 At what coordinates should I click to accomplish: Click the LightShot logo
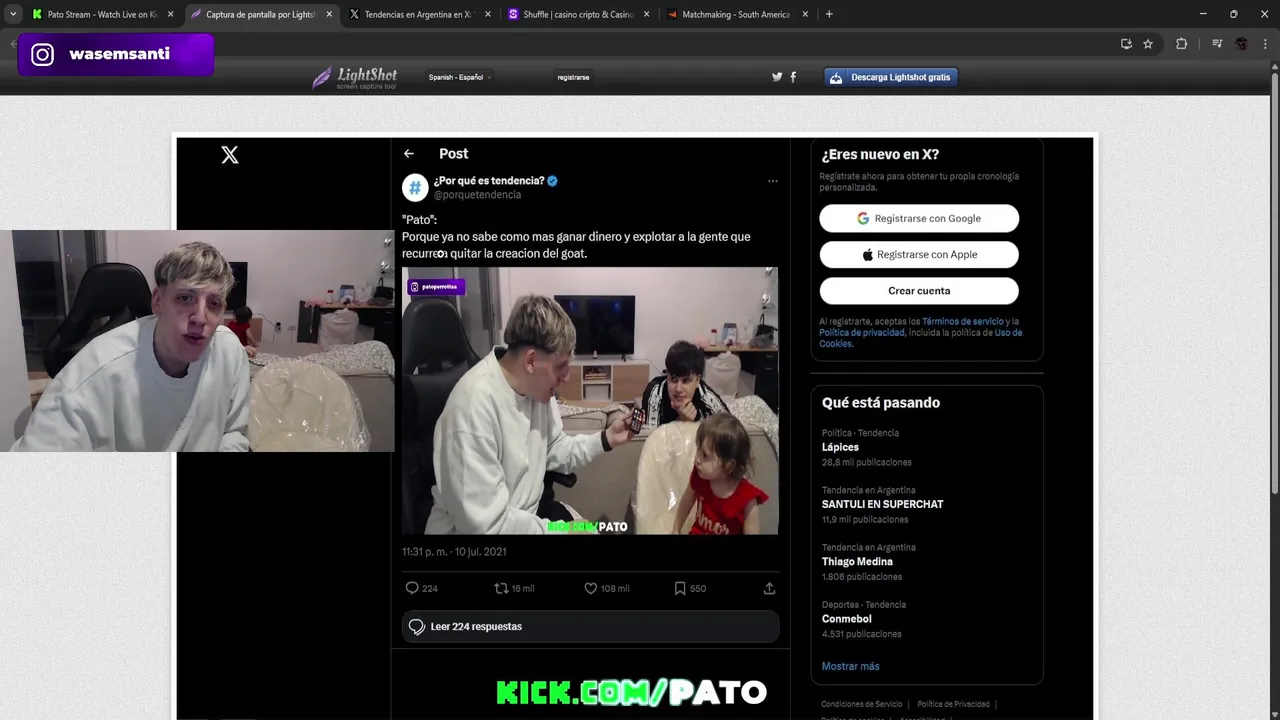click(x=354, y=77)
